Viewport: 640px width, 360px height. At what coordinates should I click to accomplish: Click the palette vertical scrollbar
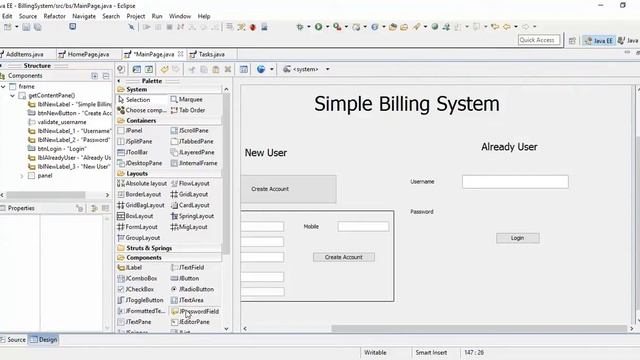click(x=226, y=173)
